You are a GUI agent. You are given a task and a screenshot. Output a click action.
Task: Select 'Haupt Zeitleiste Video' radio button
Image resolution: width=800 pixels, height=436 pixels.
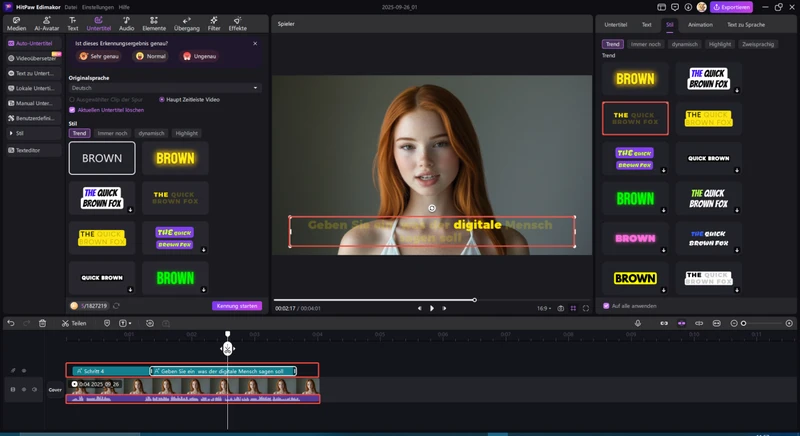(x=162, y=99)
